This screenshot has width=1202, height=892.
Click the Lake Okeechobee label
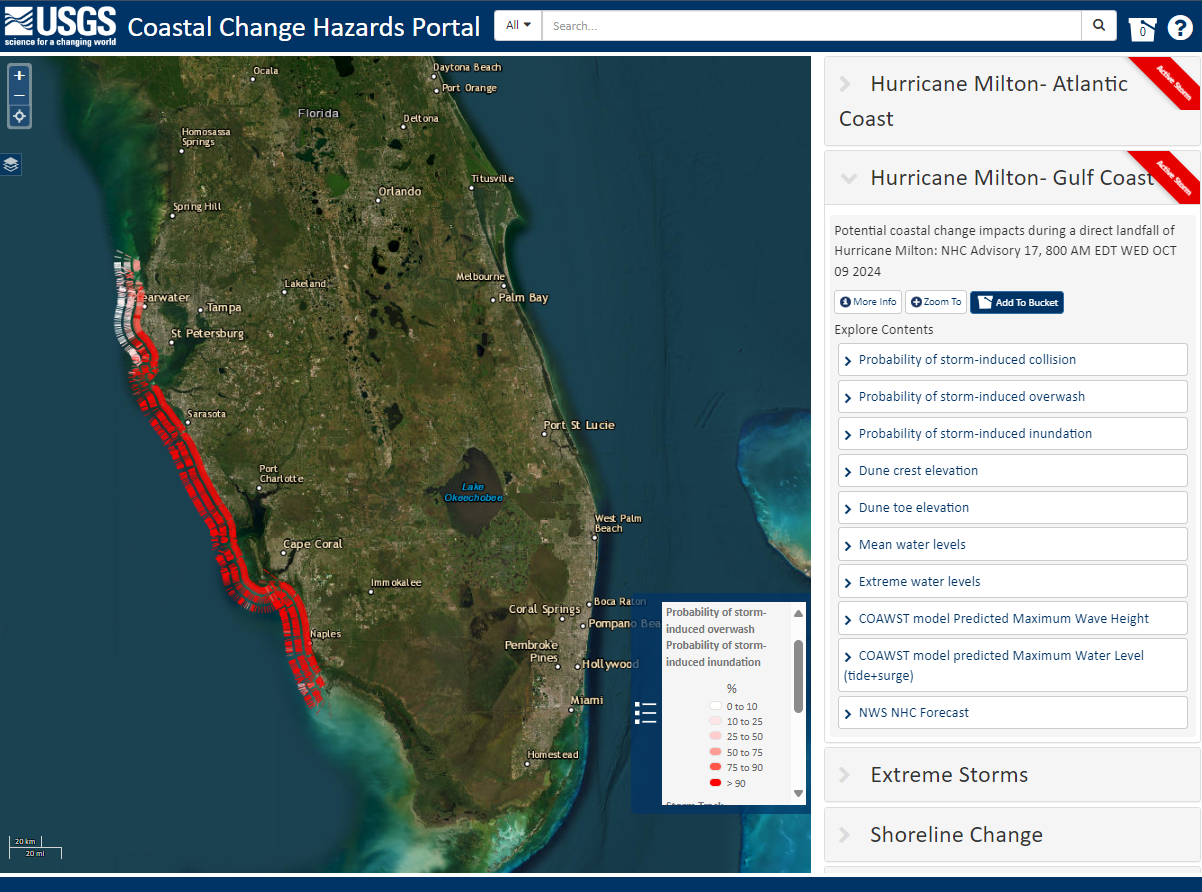pos(473,492)
